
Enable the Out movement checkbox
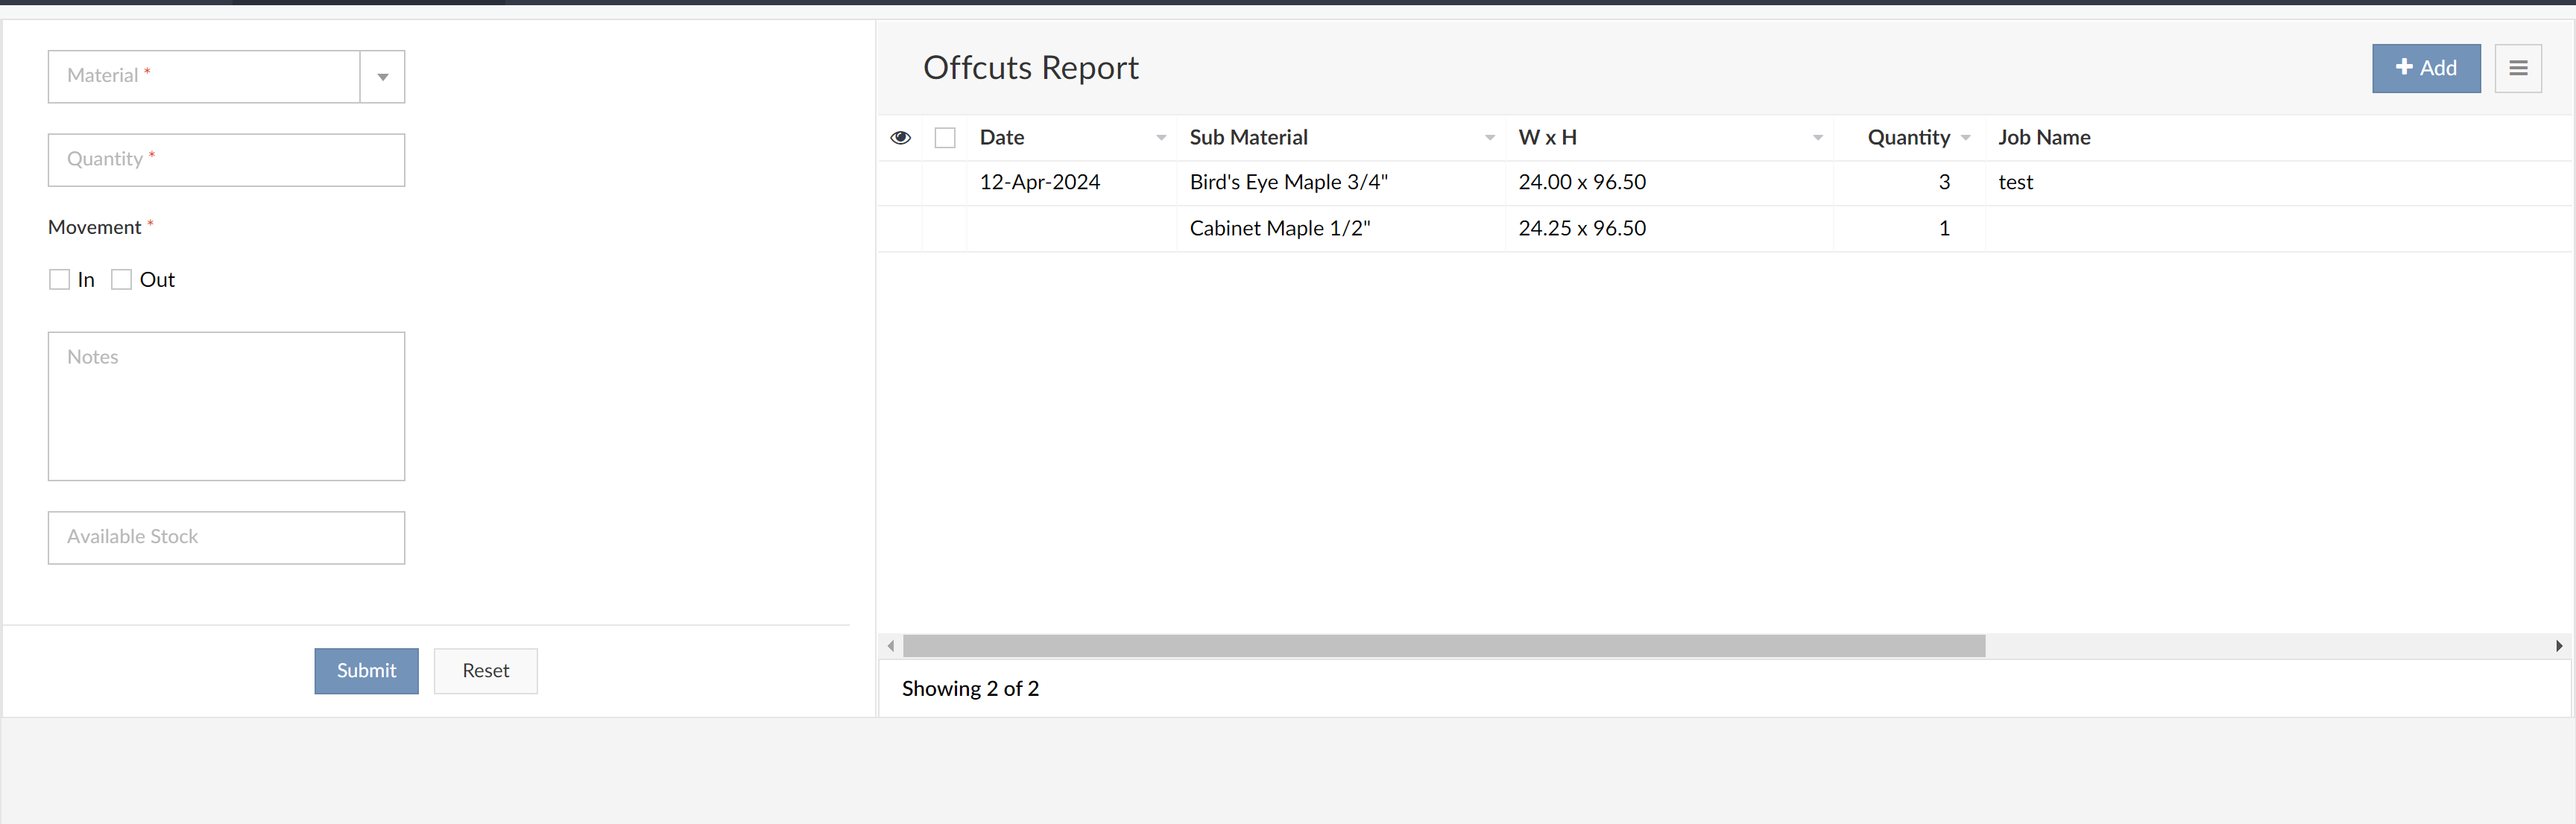point(121,279)
